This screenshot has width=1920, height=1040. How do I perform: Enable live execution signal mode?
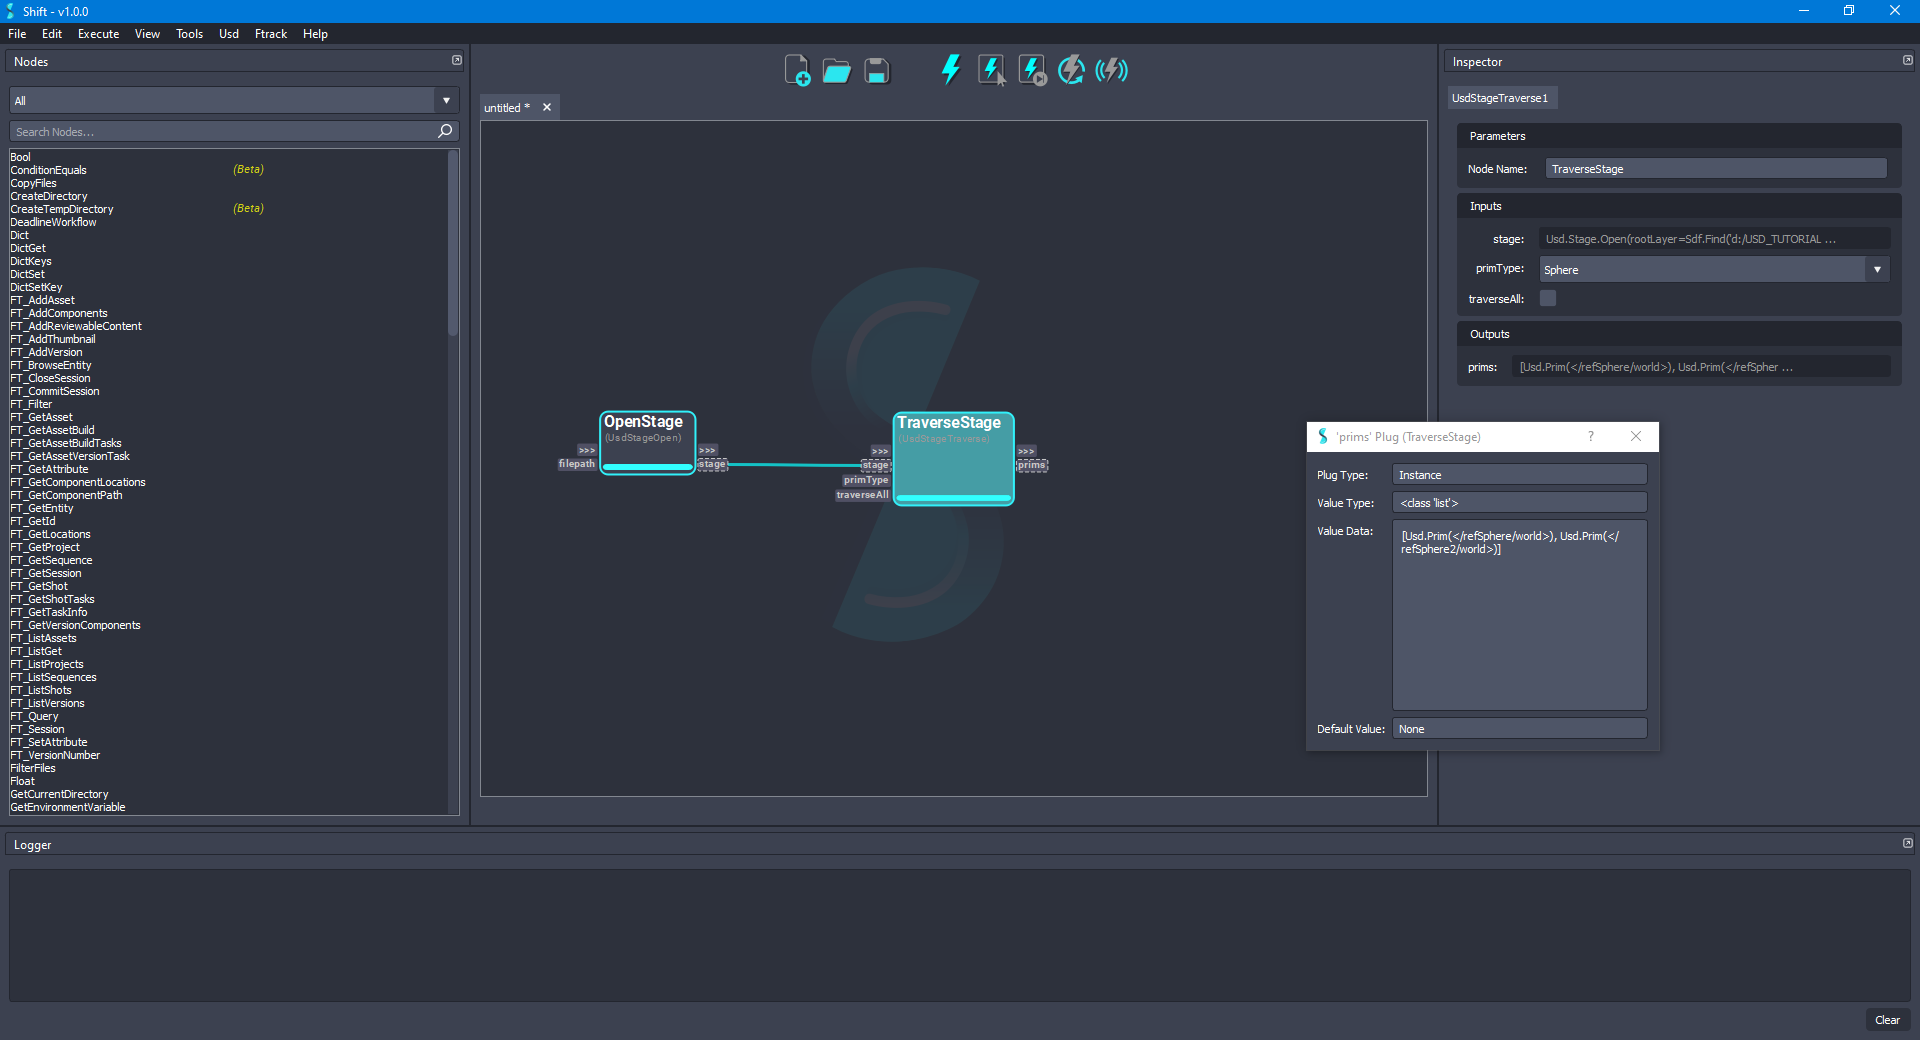click(x=1110, y=70)
